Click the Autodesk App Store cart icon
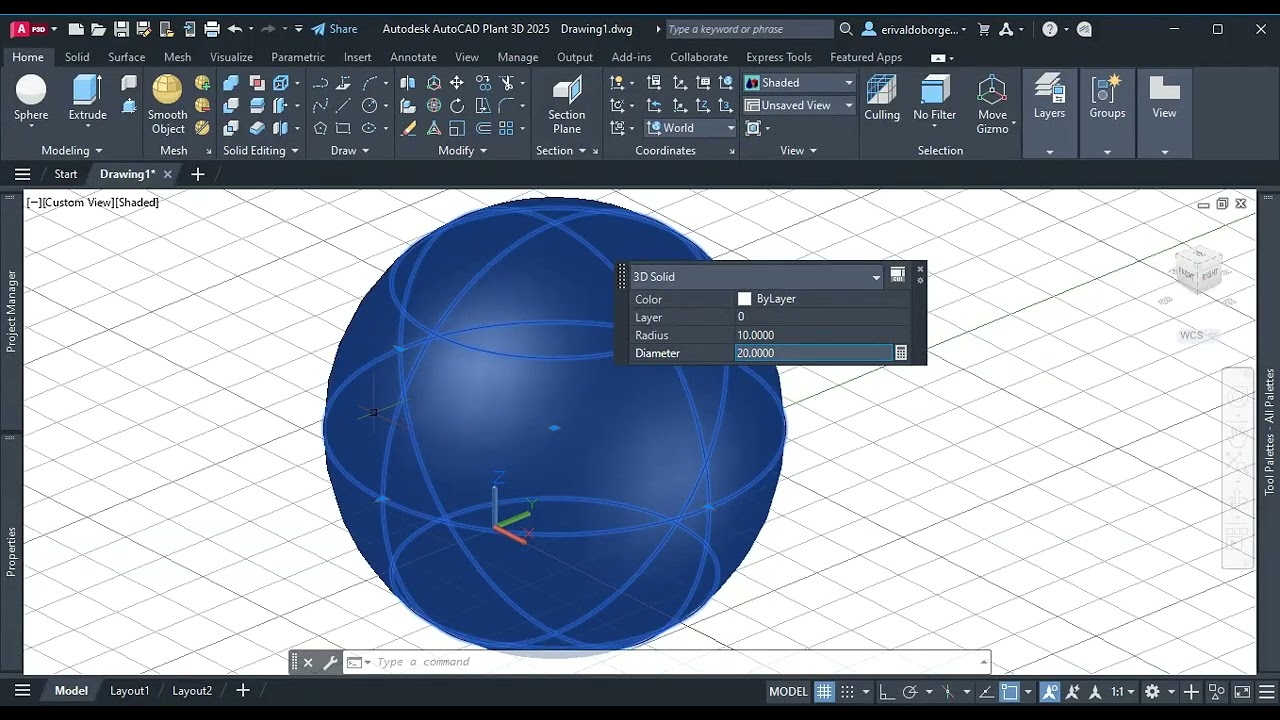The width and height of the screenshot is (1280, 720). click(983, 29)
